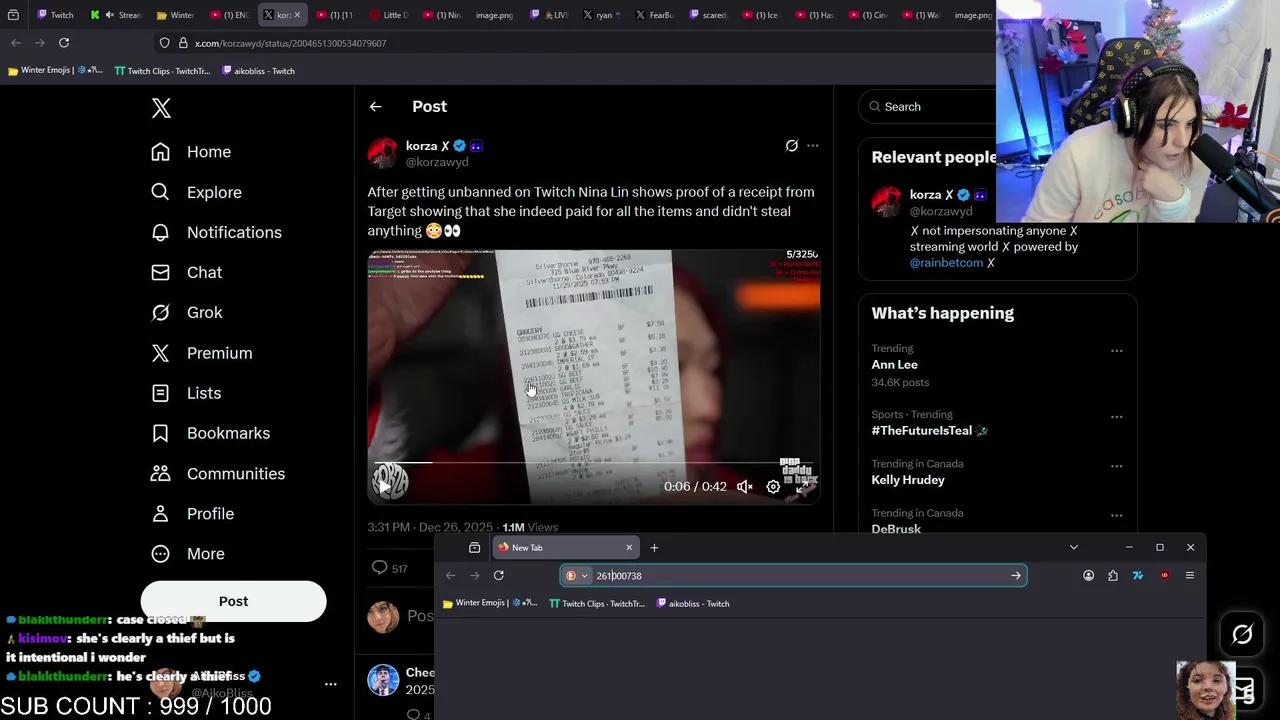Open the video settings gear
The image size is (1280, 720).
click(773, 487)
